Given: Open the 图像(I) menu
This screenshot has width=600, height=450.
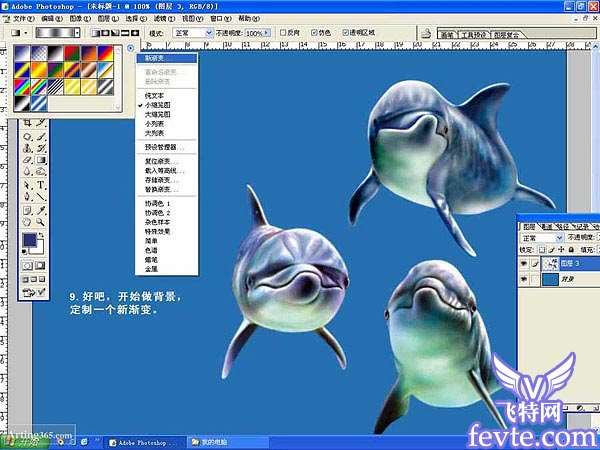Looking at the screenshot, I should (x=80, y=19).
